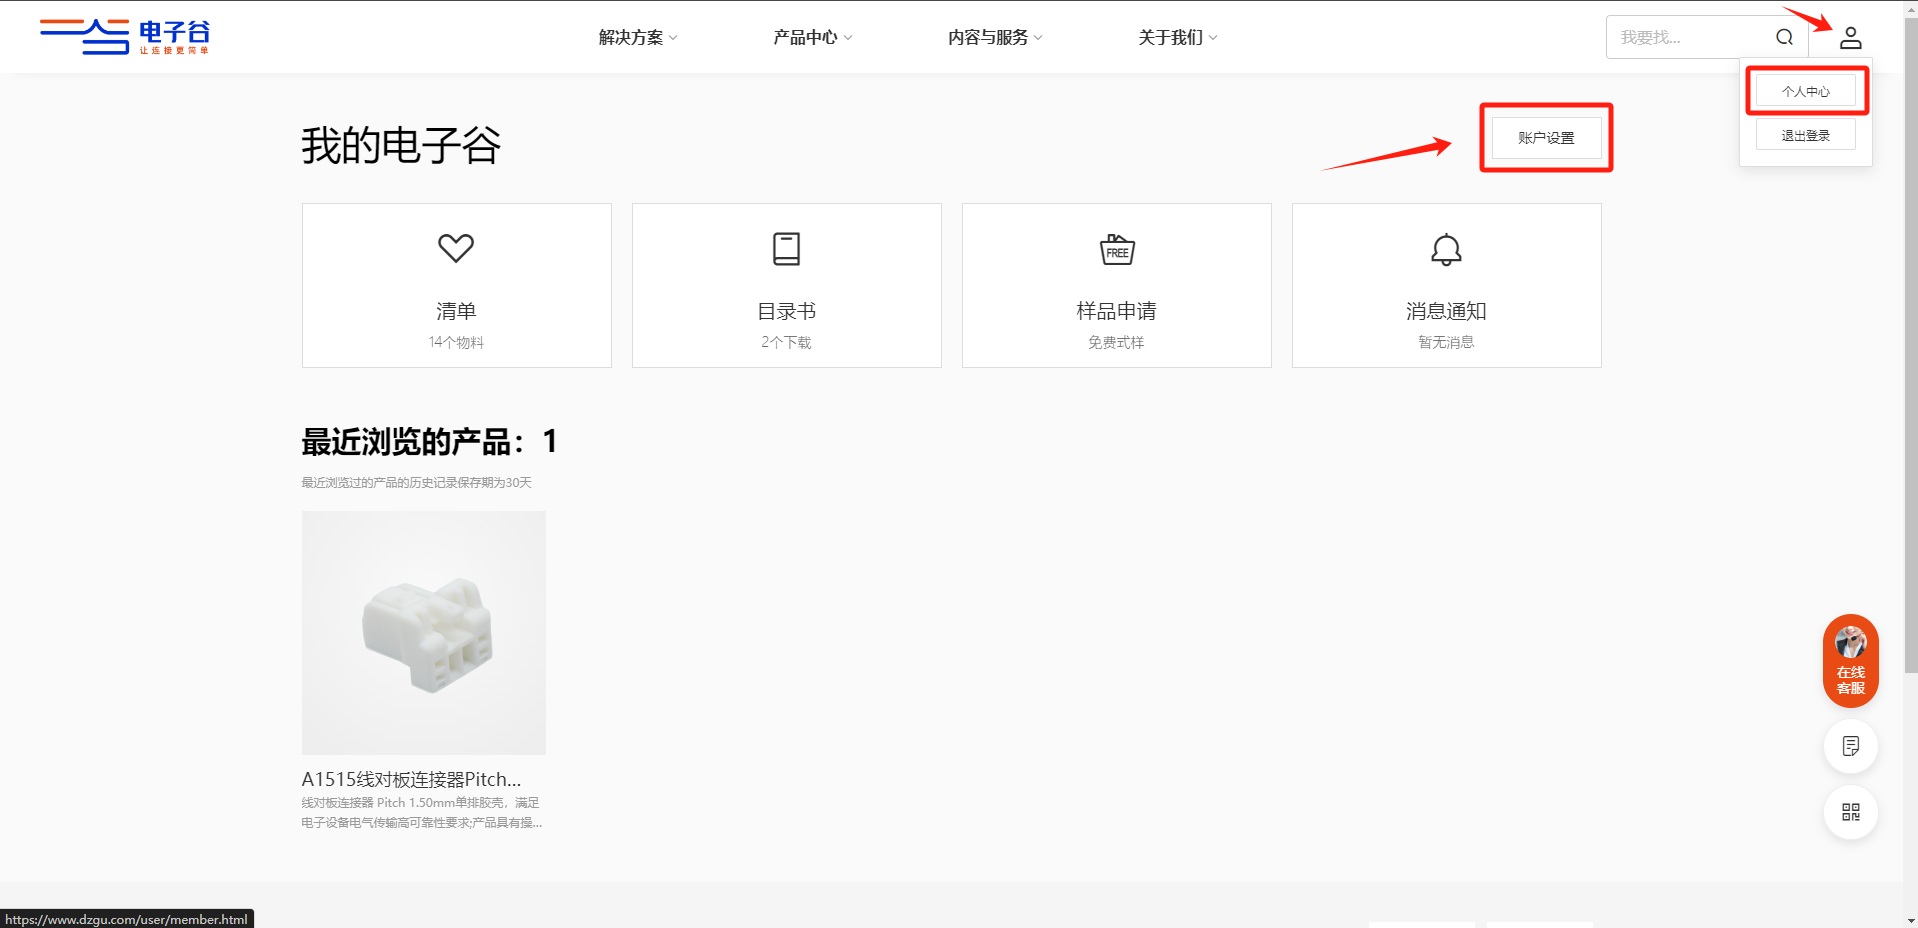Click the 账户设置 button
This screenshot has height=928, width=1918.
point(1546,138)
